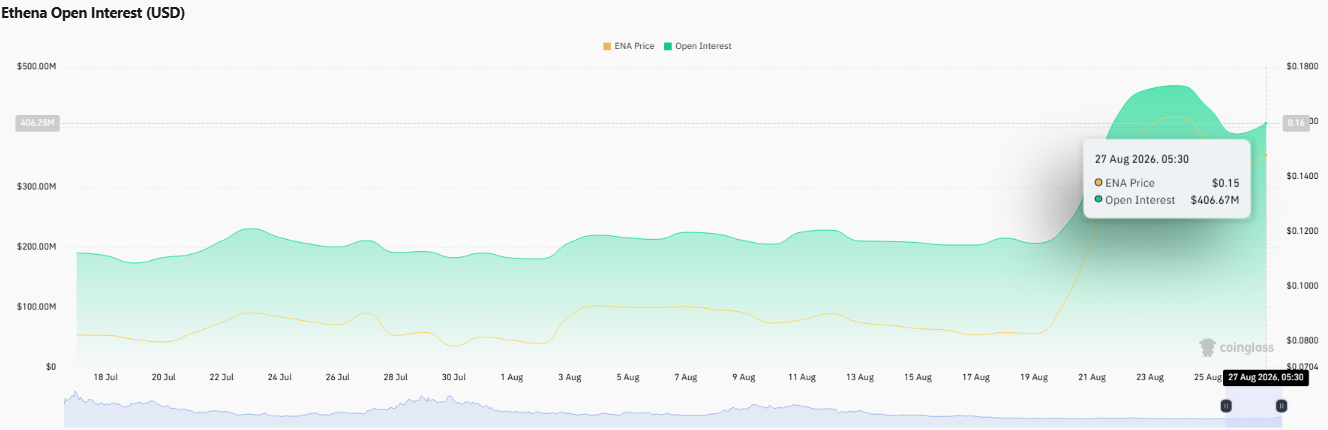The width and height of the screenshot is (1328, 430).
Task: Click the $0.1400 price axis label
Action: (1303, 176)
